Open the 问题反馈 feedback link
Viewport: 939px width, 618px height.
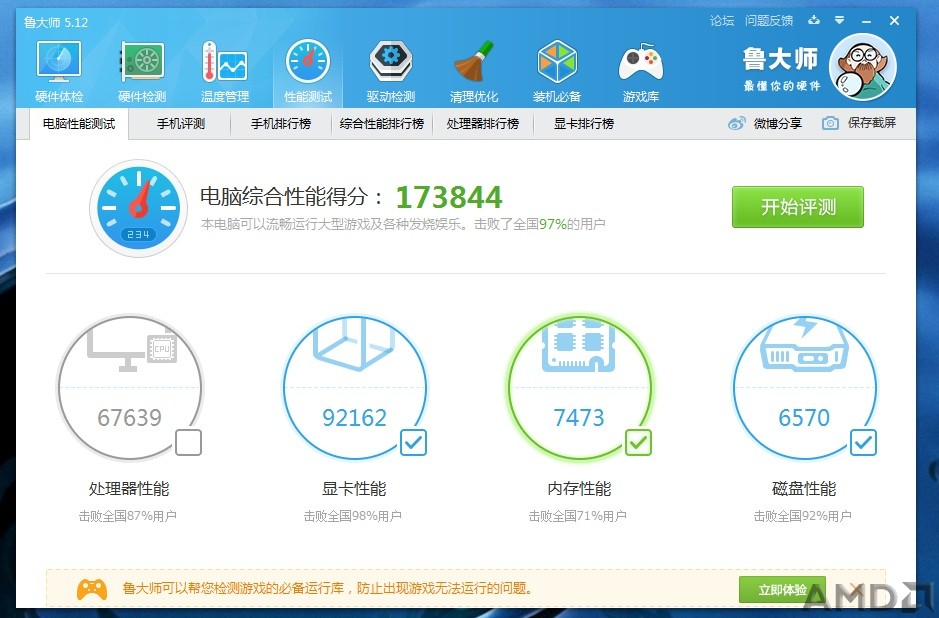point(769,21)
